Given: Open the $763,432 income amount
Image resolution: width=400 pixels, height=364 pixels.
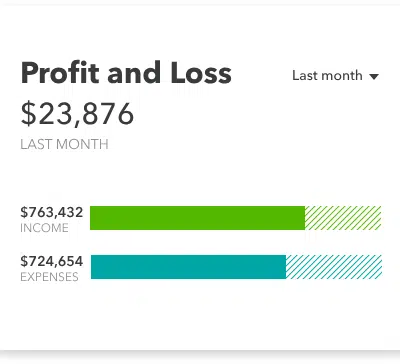Looking at the screenshot, I should point(52,212).
